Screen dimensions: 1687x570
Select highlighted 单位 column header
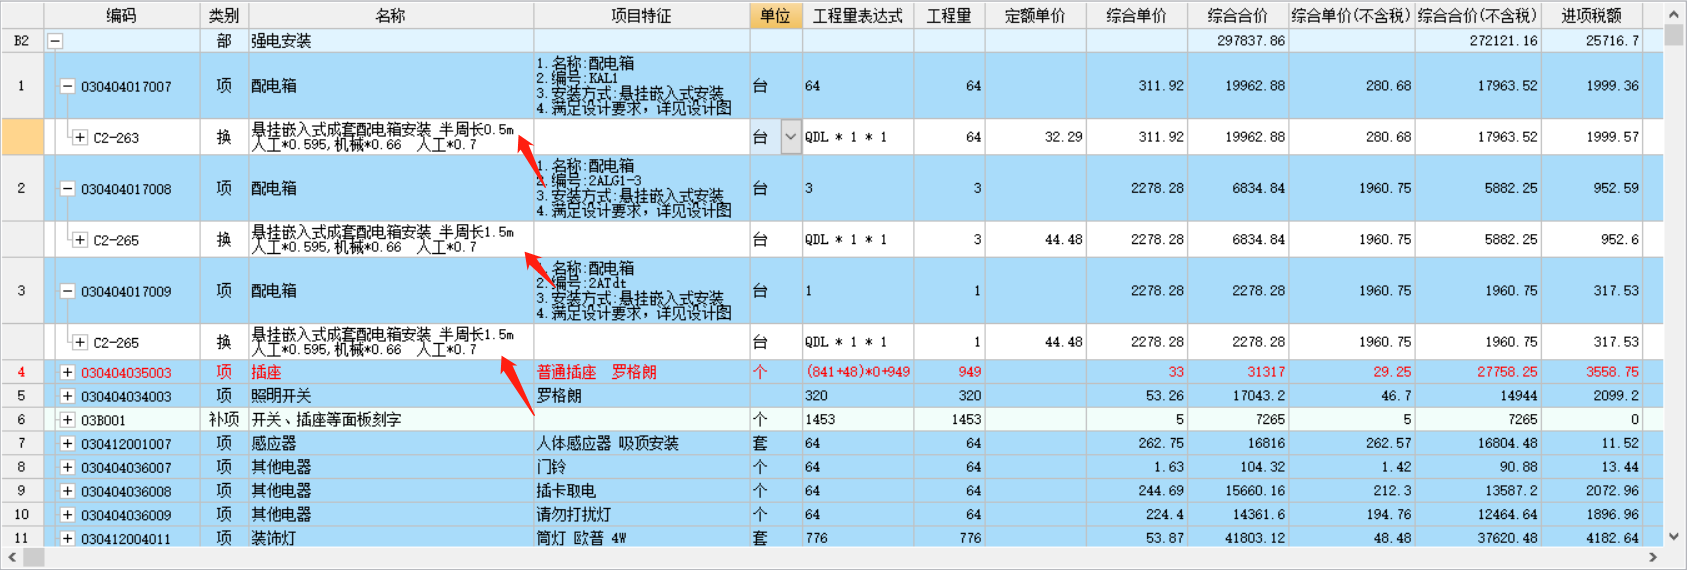pyautogui.click(x=776, y=15)
